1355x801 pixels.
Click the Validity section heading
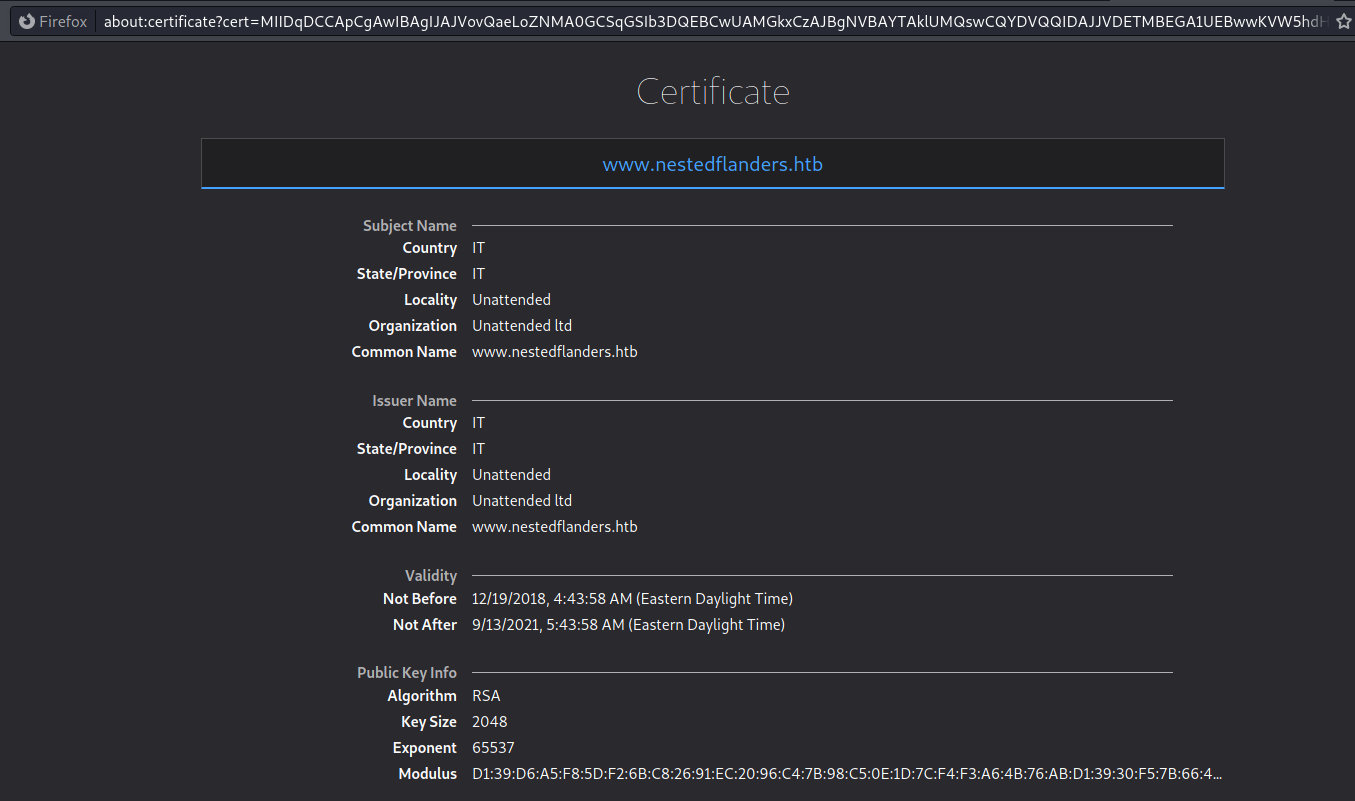(431, 576)
